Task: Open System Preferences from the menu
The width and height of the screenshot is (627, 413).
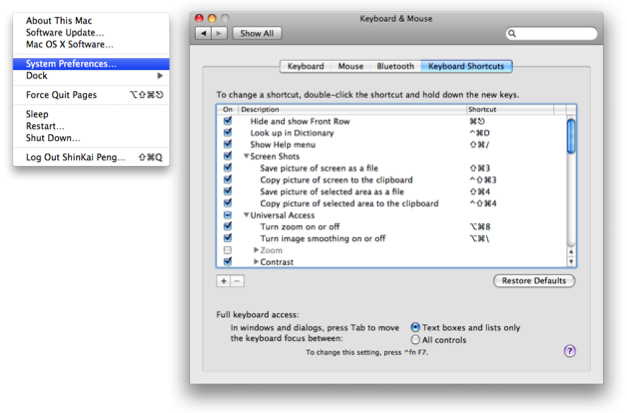Action: pos(91,64)
